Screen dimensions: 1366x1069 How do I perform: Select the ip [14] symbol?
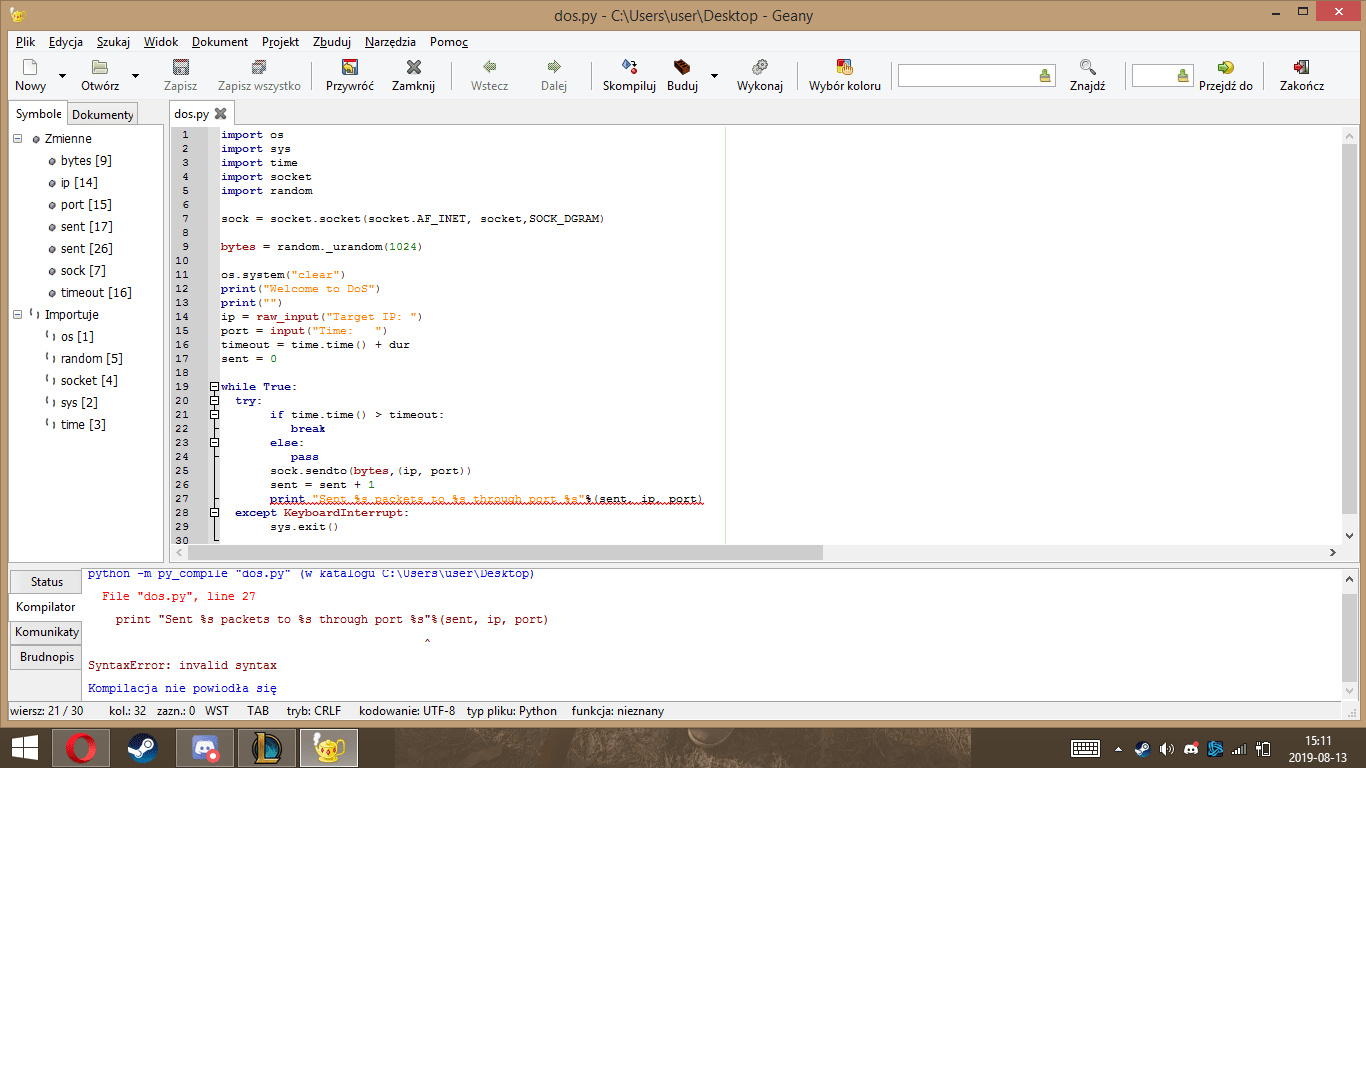(x=79, y=183)
